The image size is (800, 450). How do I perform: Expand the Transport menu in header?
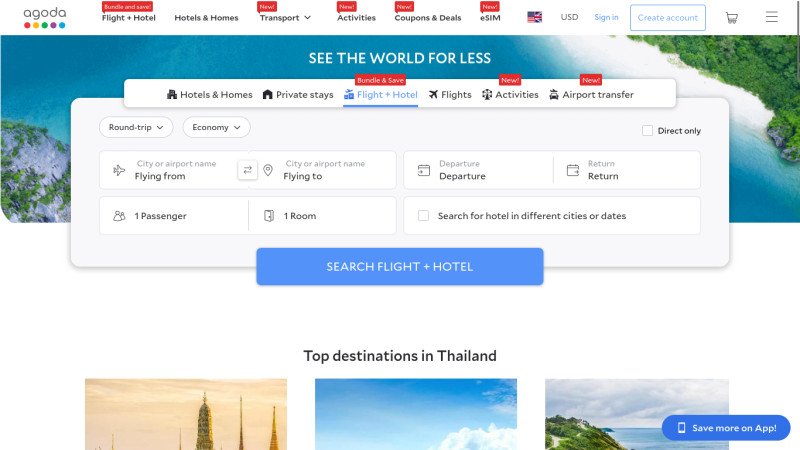[x=285, y=17]
